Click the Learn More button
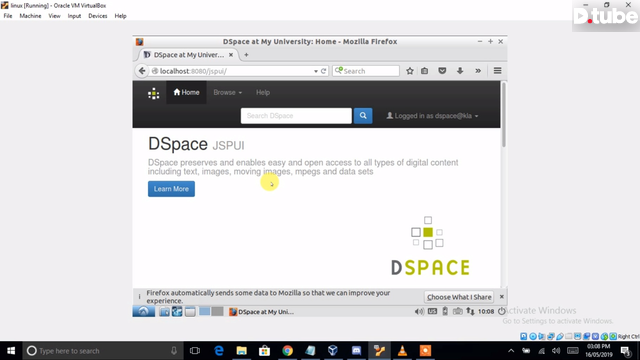This screenshot has width=640, height=360. click(x=171, y=189)
